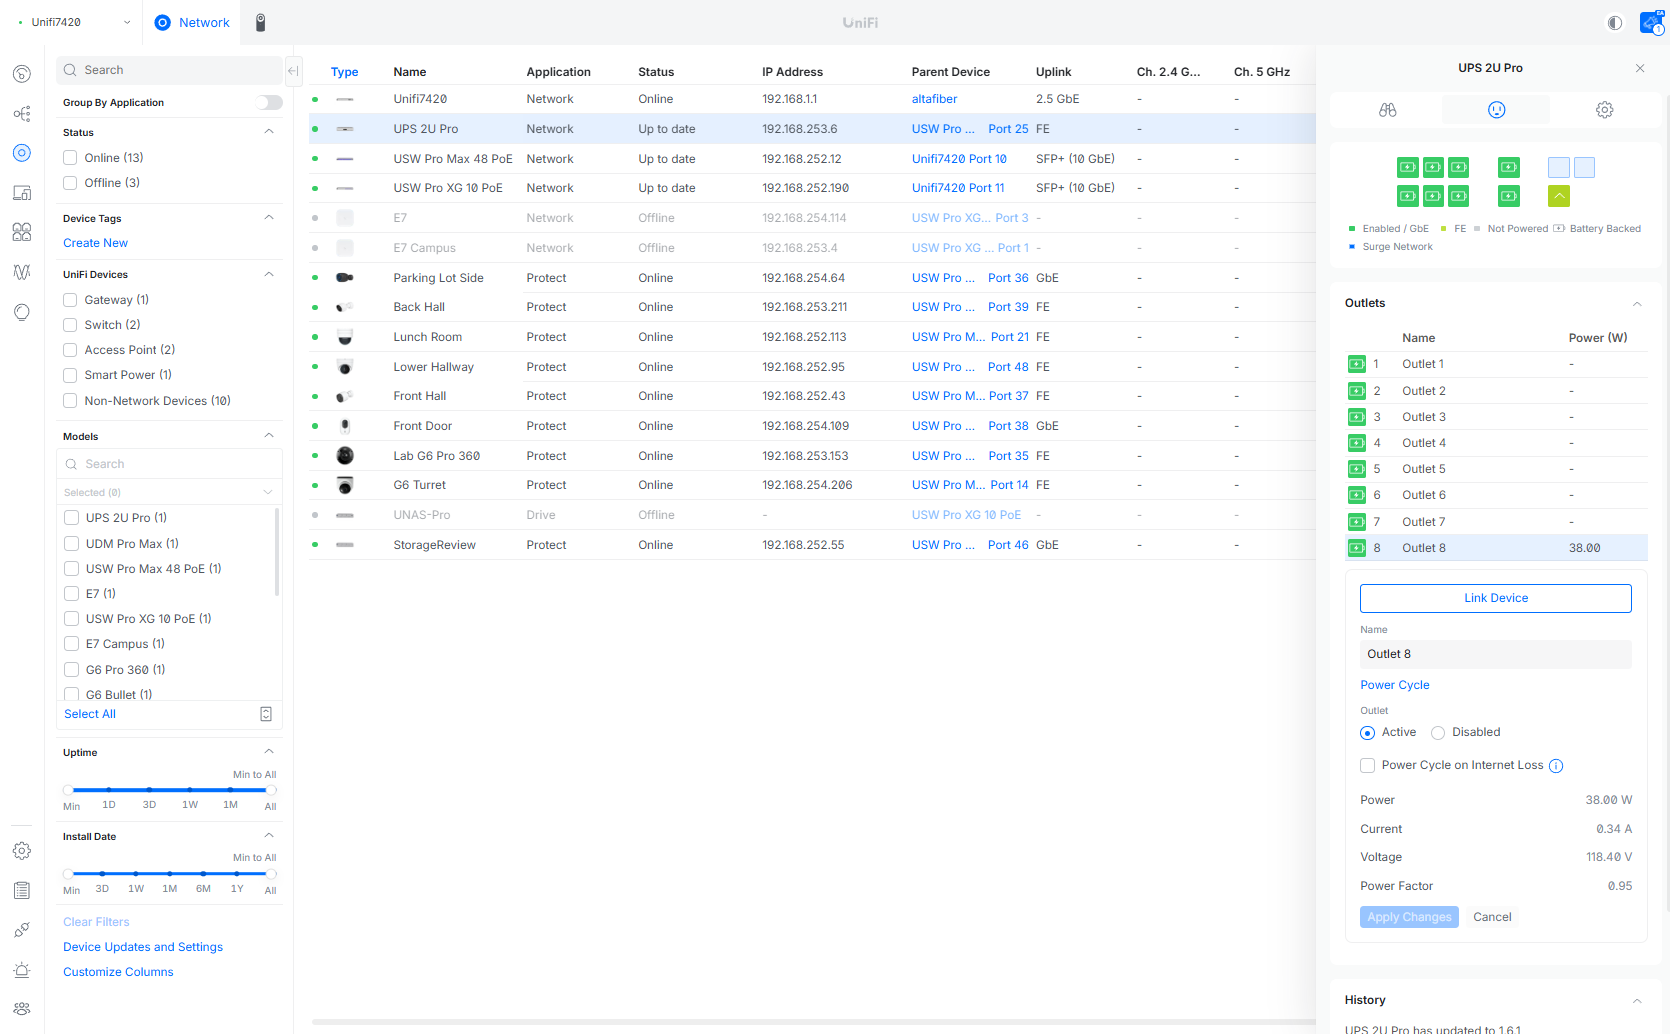Viewport: 1670px width, 1034px height.
Task: Open the Network application tab
Action: point(192,22)
